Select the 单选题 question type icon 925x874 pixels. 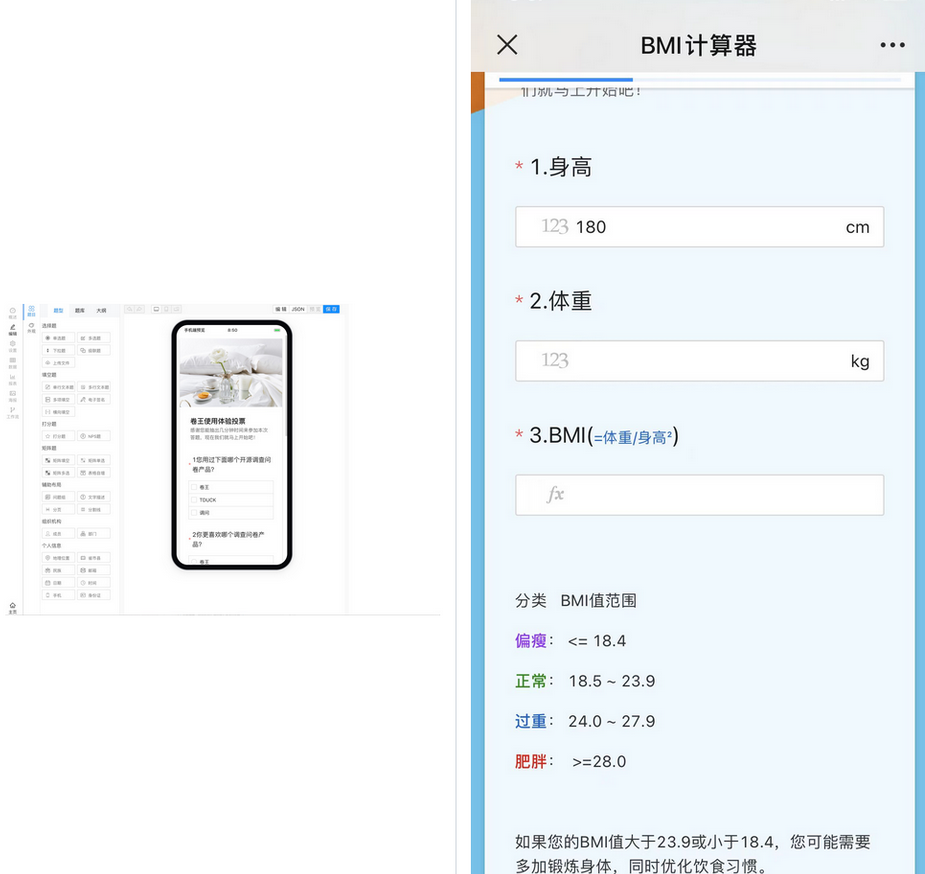pyautogui.click(x=58, y=338)
